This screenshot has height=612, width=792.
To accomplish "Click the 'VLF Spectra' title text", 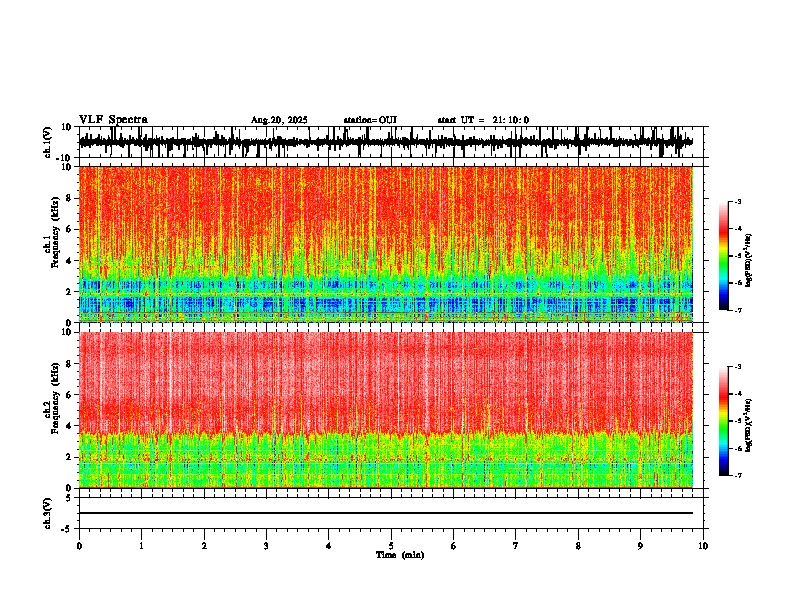I will [x=113, y=120].
